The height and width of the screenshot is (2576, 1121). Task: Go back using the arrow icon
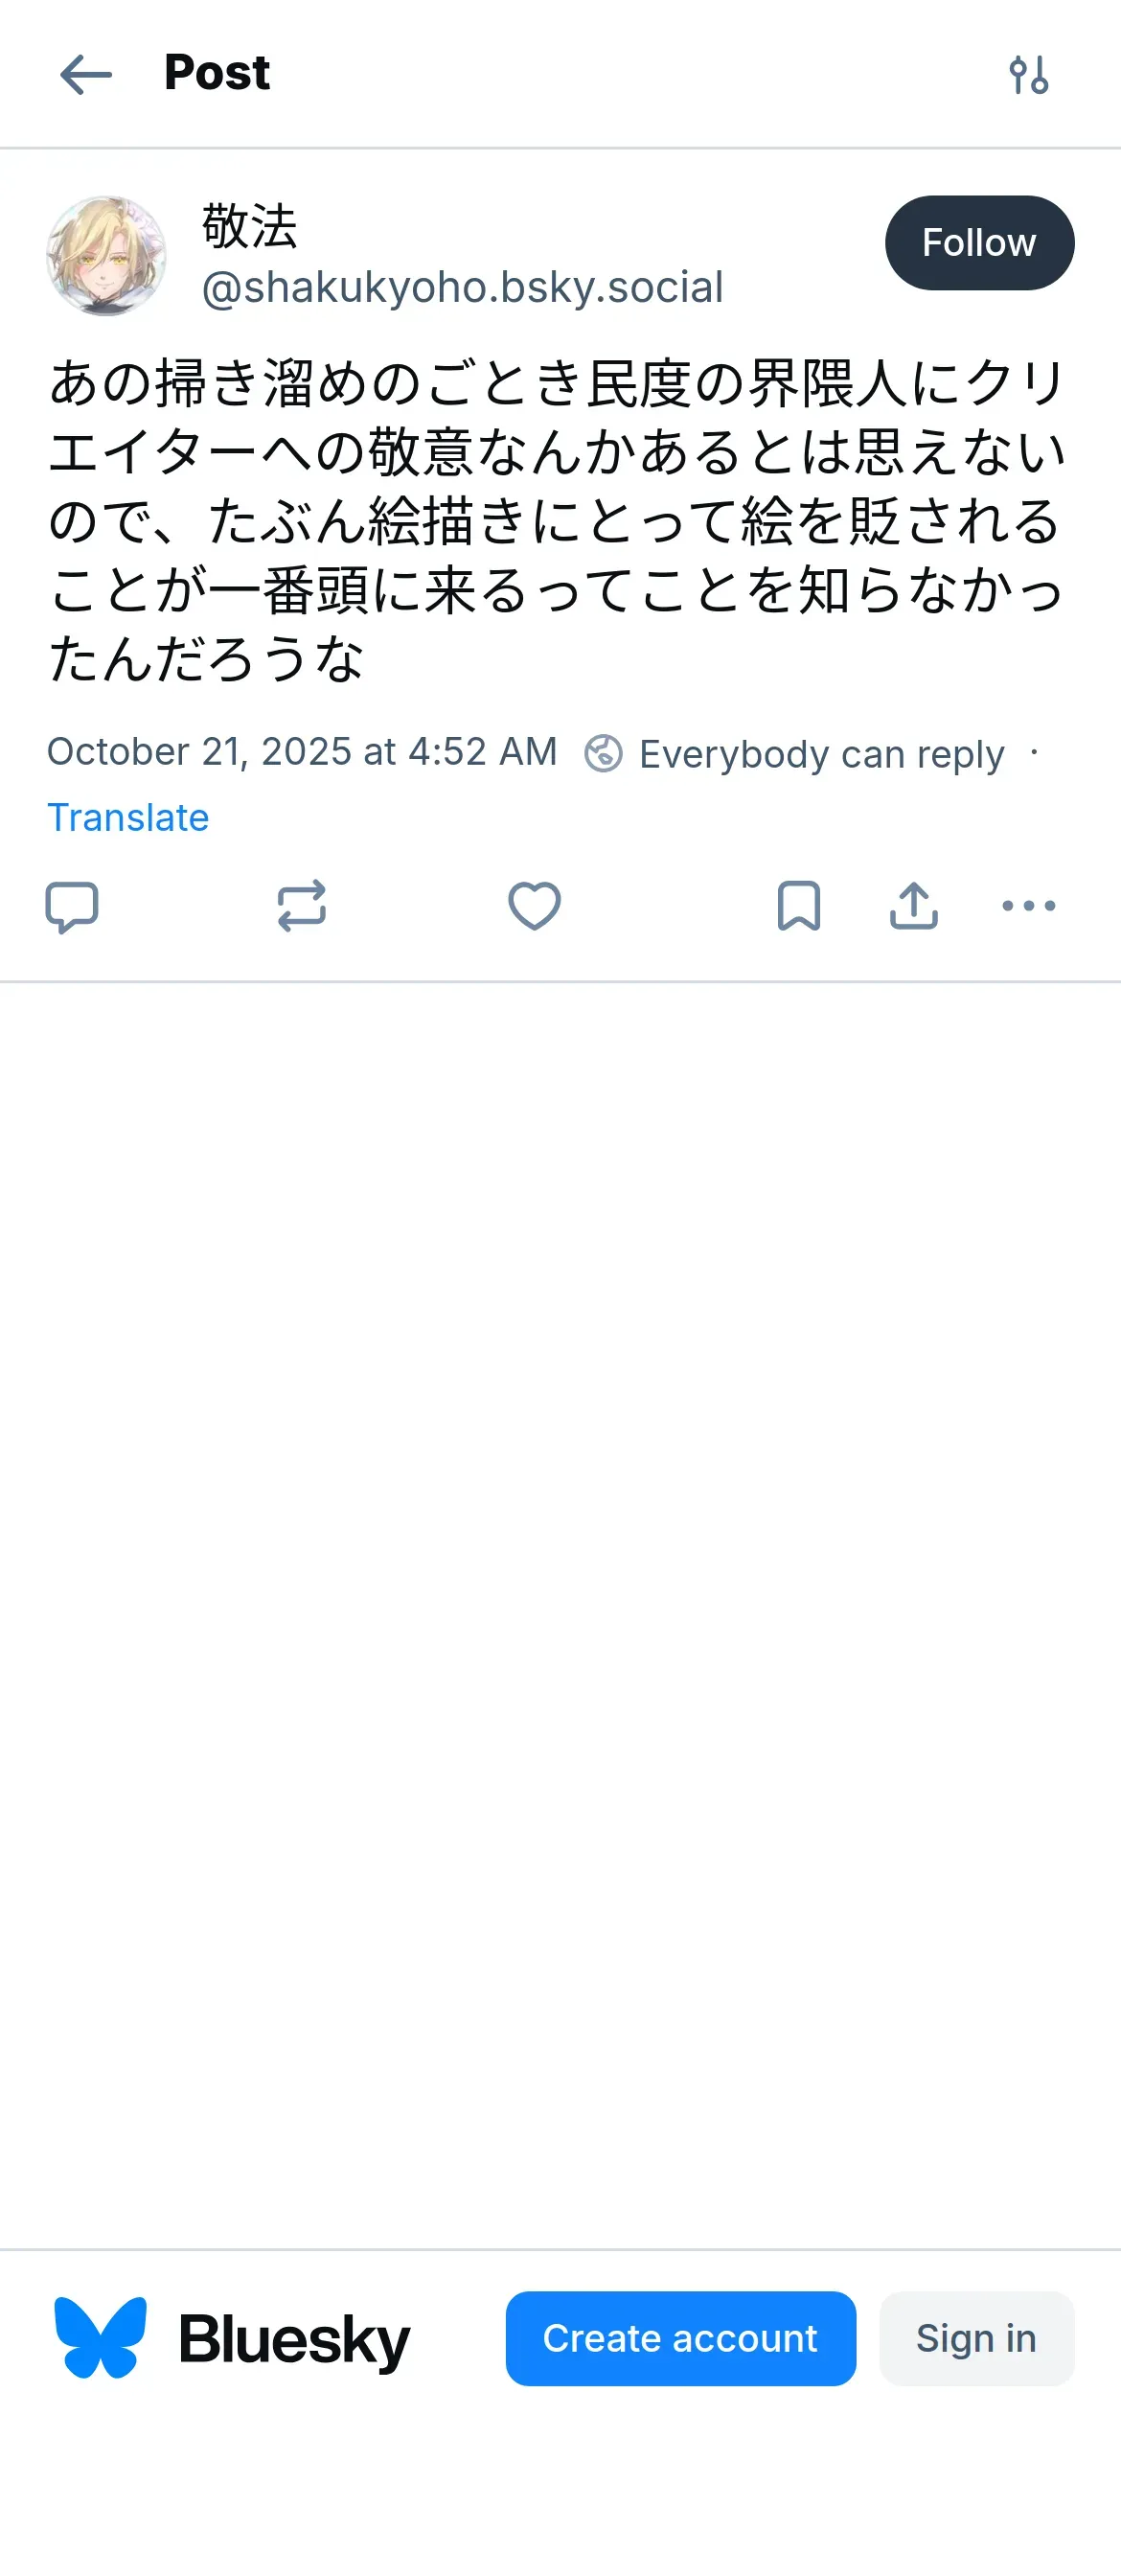tap(86, 75)
